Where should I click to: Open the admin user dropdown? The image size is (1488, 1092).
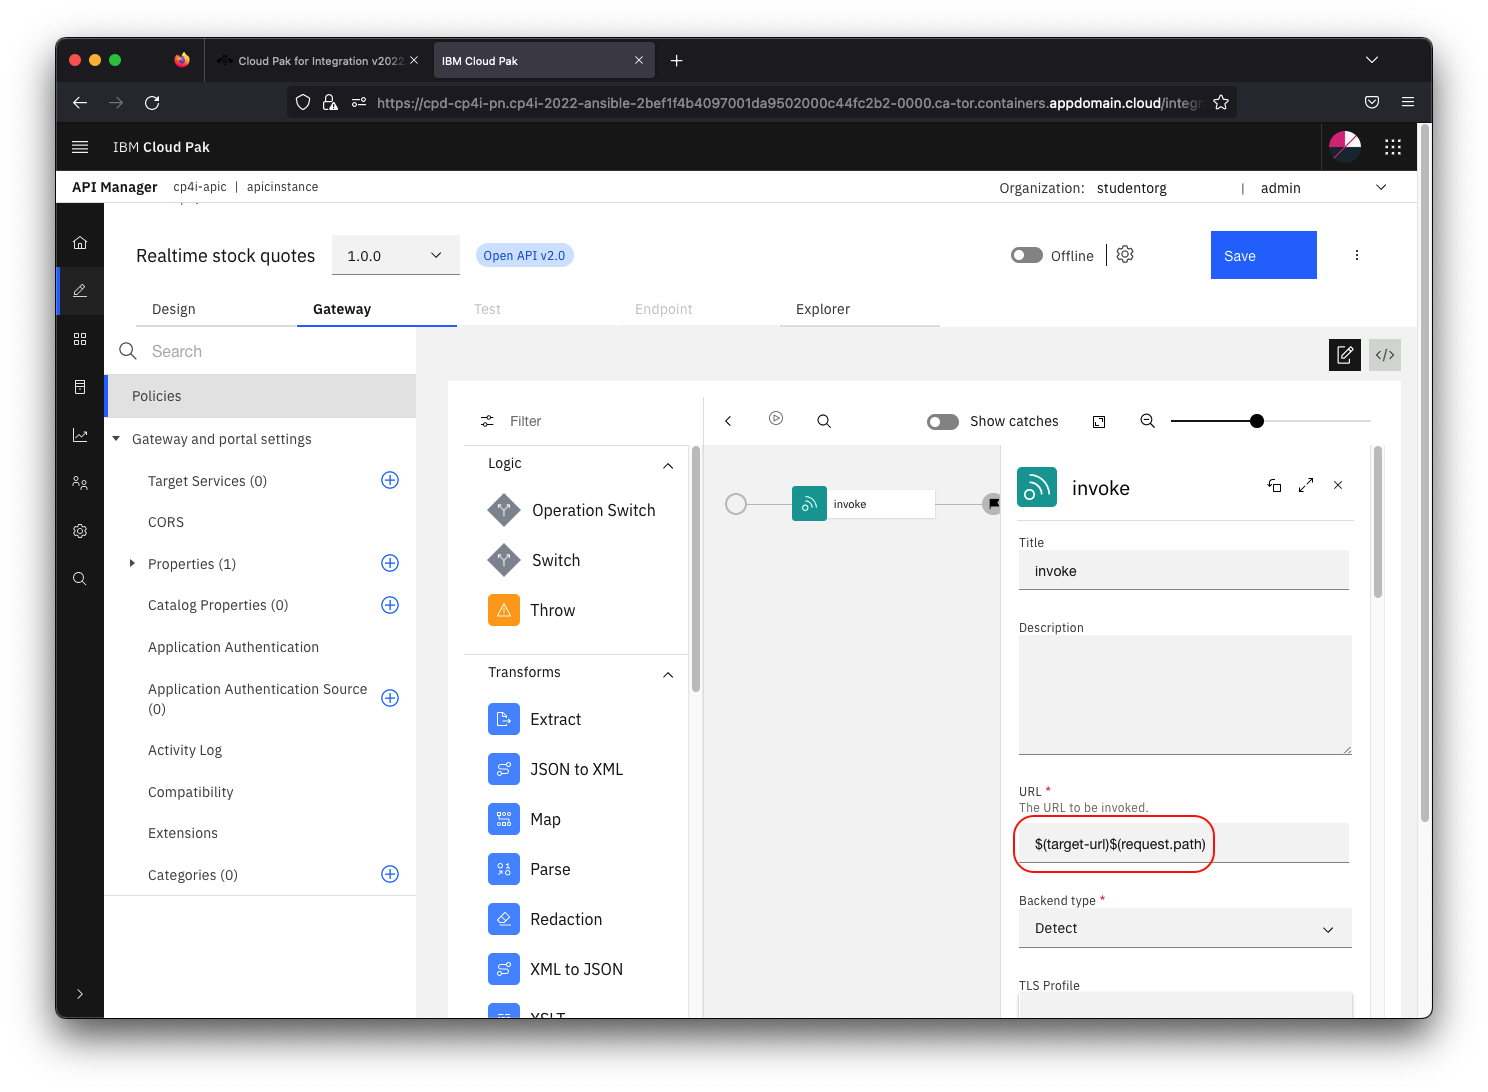1323,188
